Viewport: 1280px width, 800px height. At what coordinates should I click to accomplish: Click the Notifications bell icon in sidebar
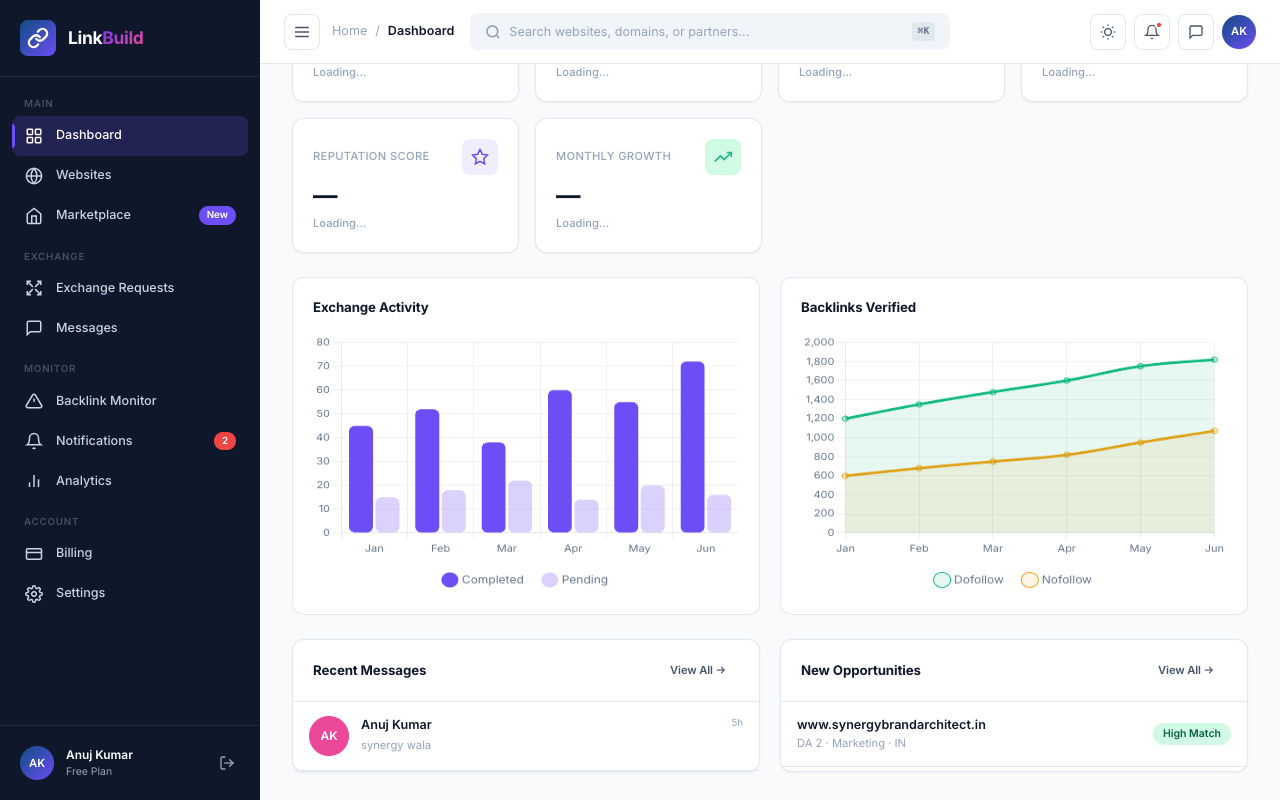34,441
